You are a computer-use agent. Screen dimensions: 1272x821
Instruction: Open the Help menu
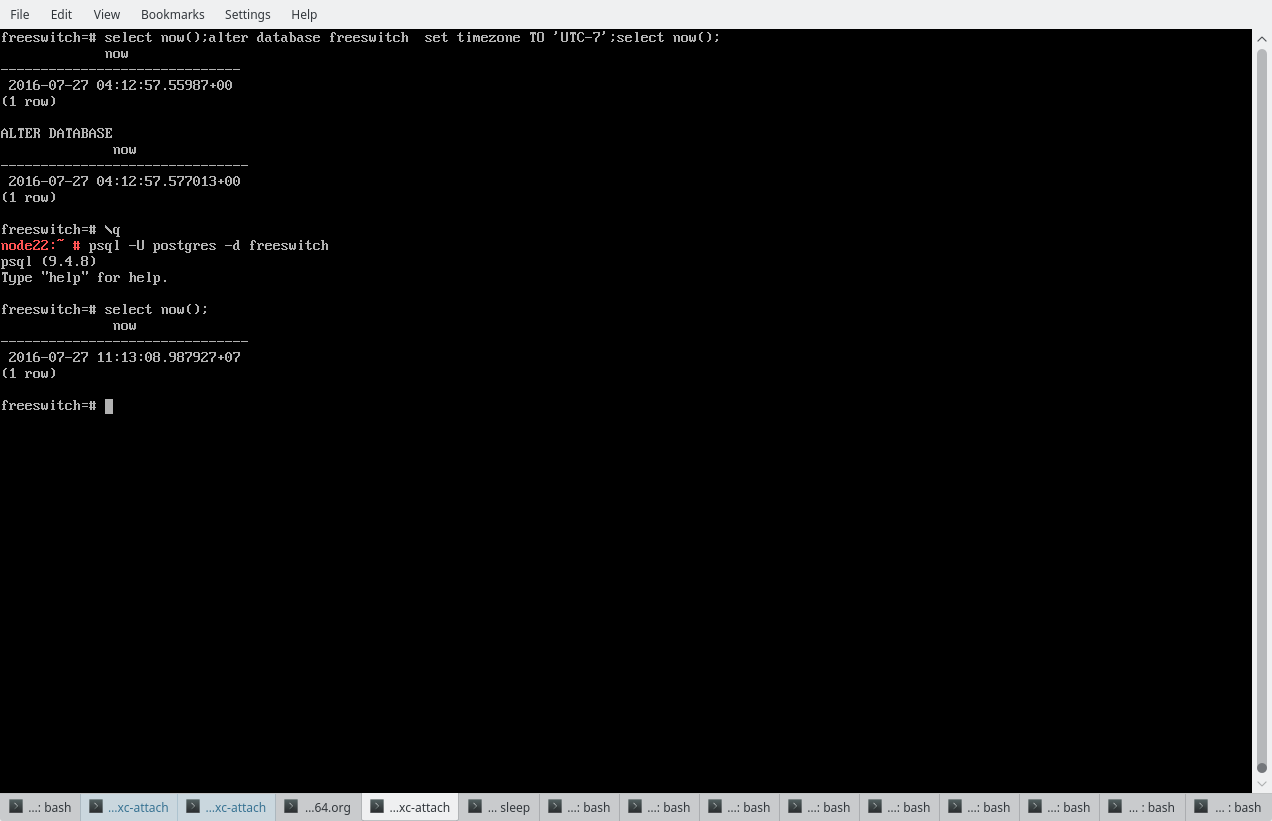[304, 14]
